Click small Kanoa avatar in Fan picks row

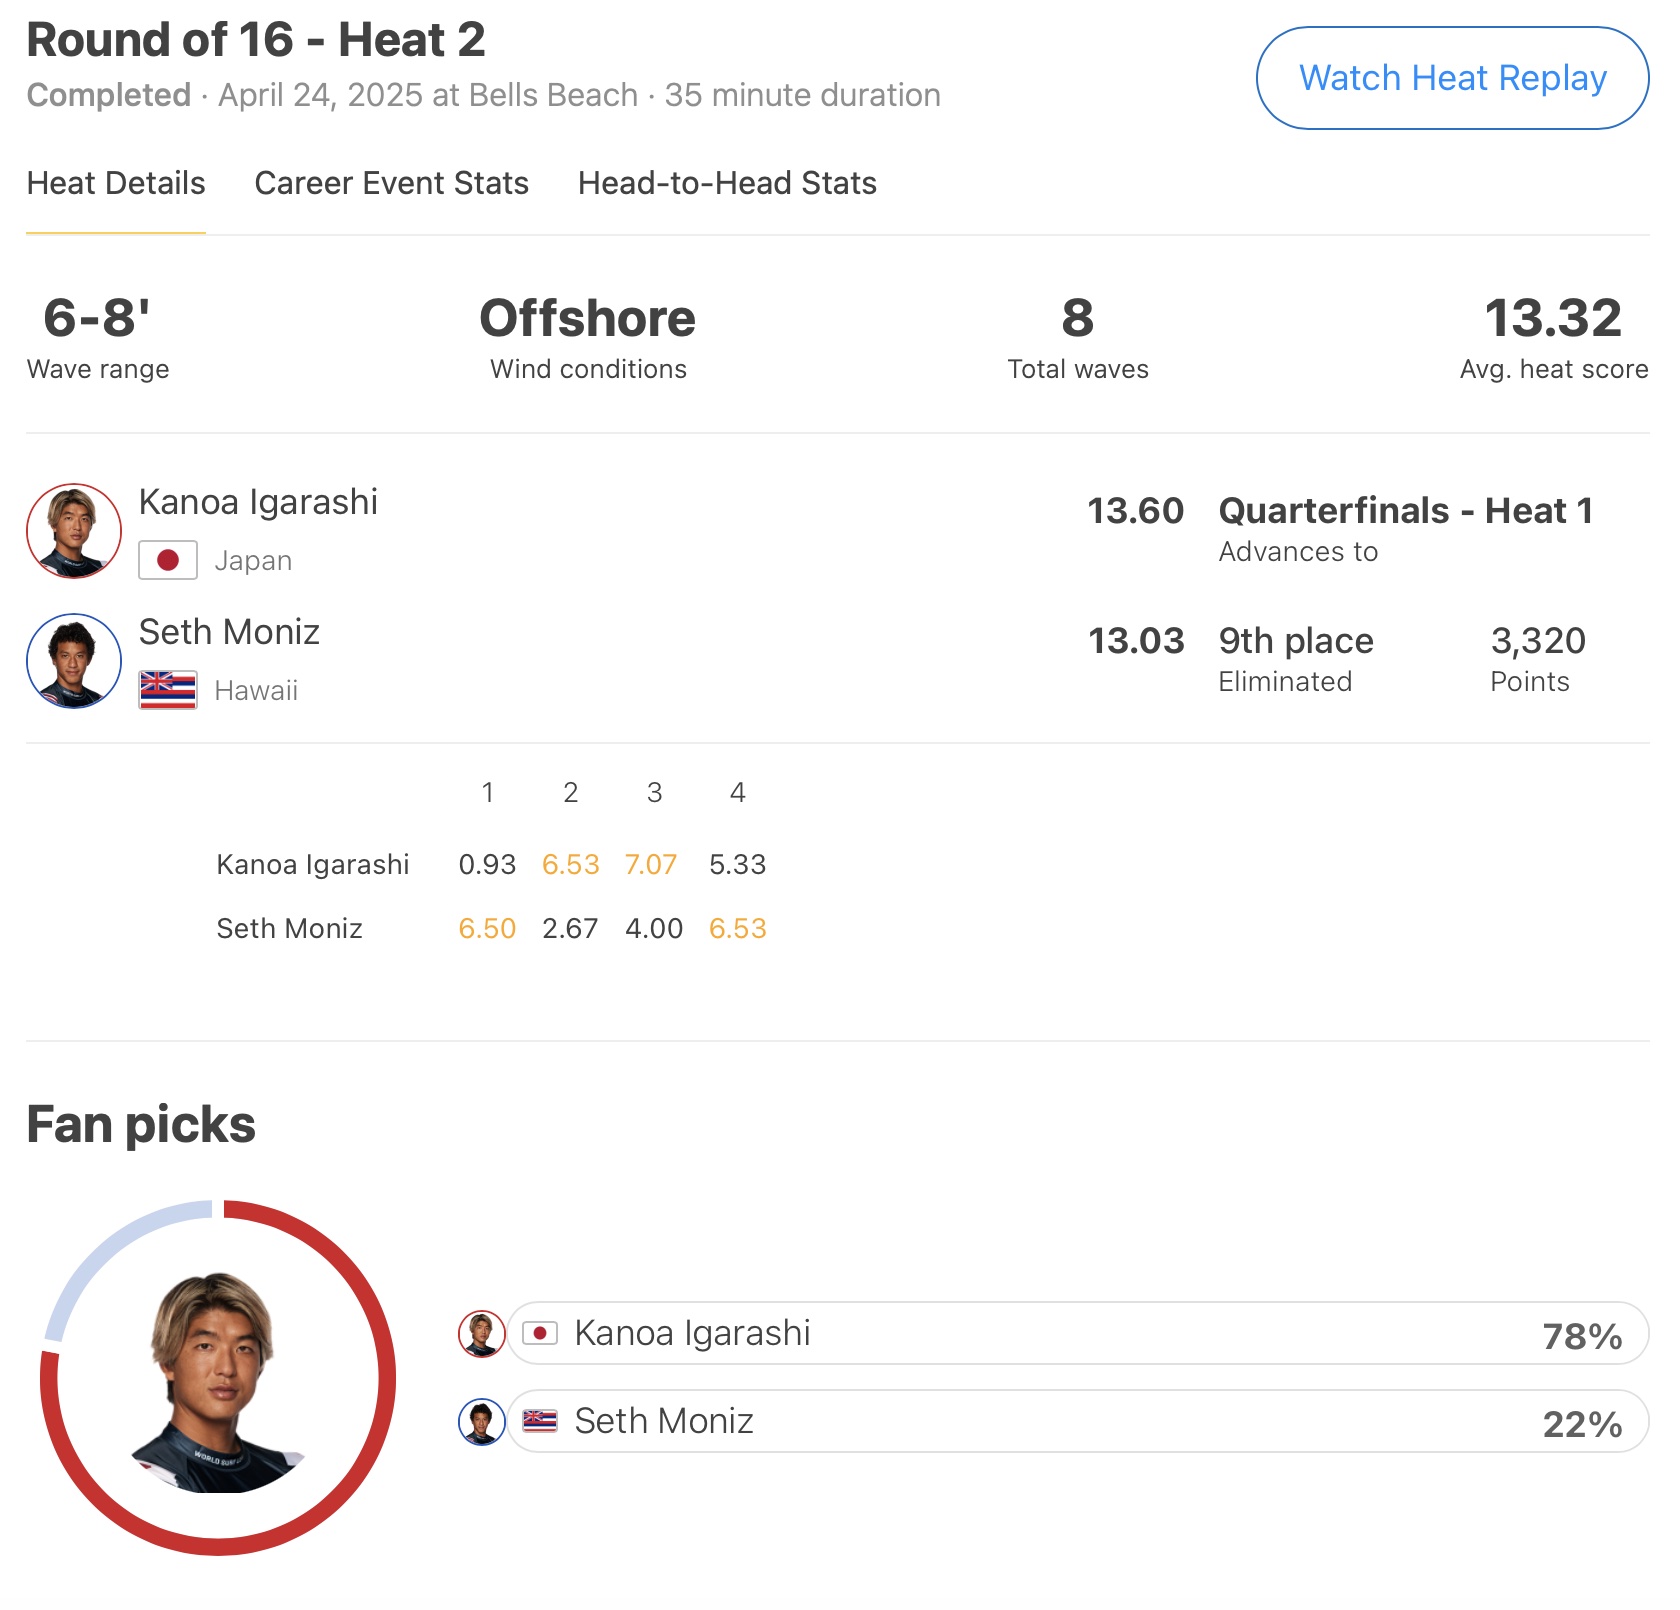(x=481, y=1334)
